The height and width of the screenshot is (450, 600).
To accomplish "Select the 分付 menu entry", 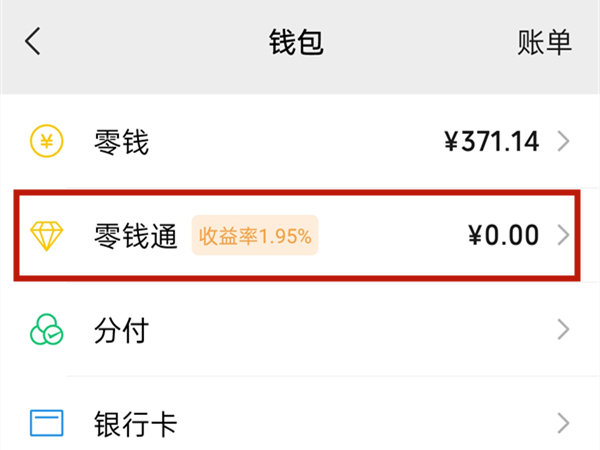I will 121,329.
